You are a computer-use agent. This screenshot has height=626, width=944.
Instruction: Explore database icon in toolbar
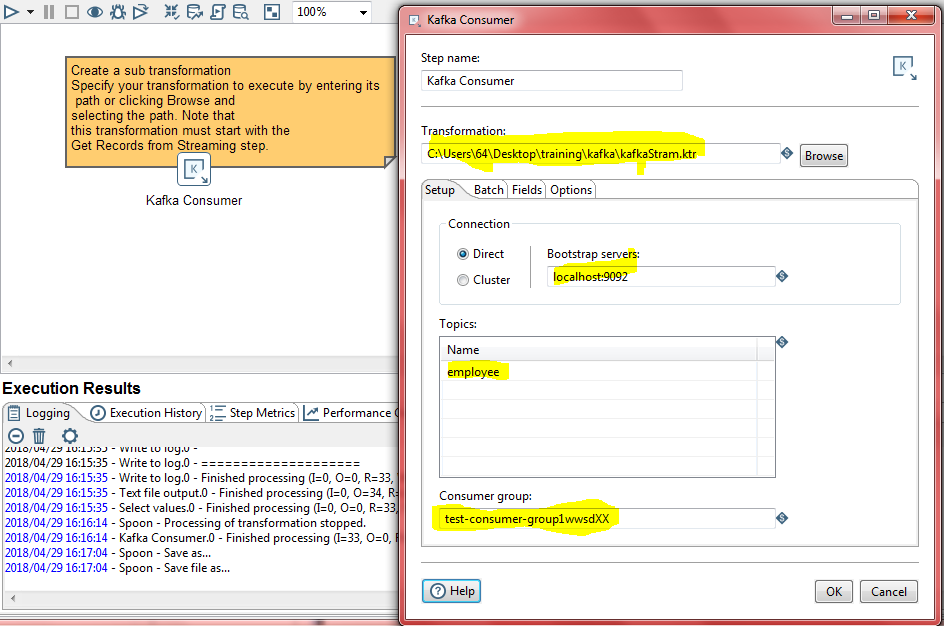(241, 11)
